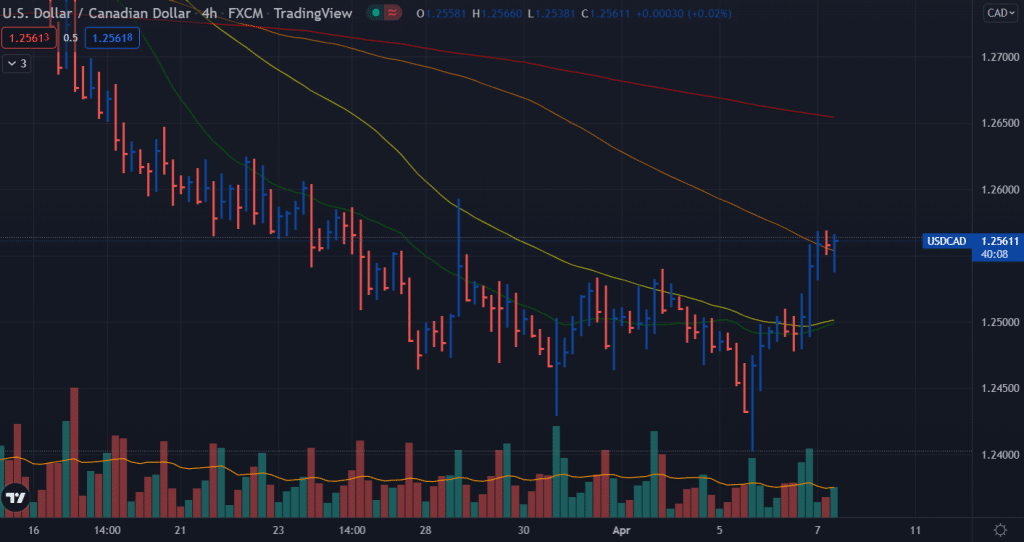Screen dimensions: 1024x542
Task: Click the 1.26500 price scale label
Action: click(1000, 123)
